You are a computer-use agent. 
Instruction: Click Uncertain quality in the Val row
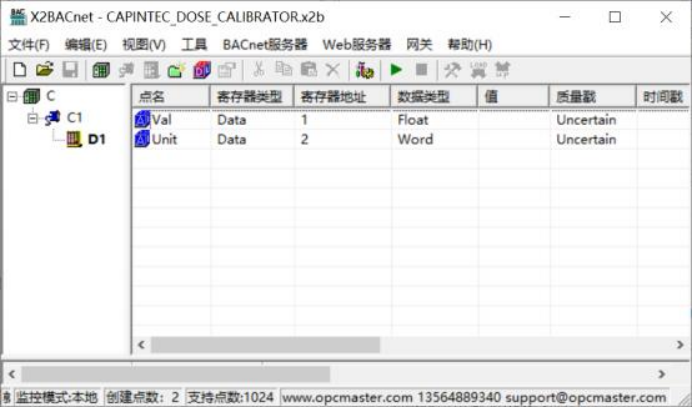point(586,120)
